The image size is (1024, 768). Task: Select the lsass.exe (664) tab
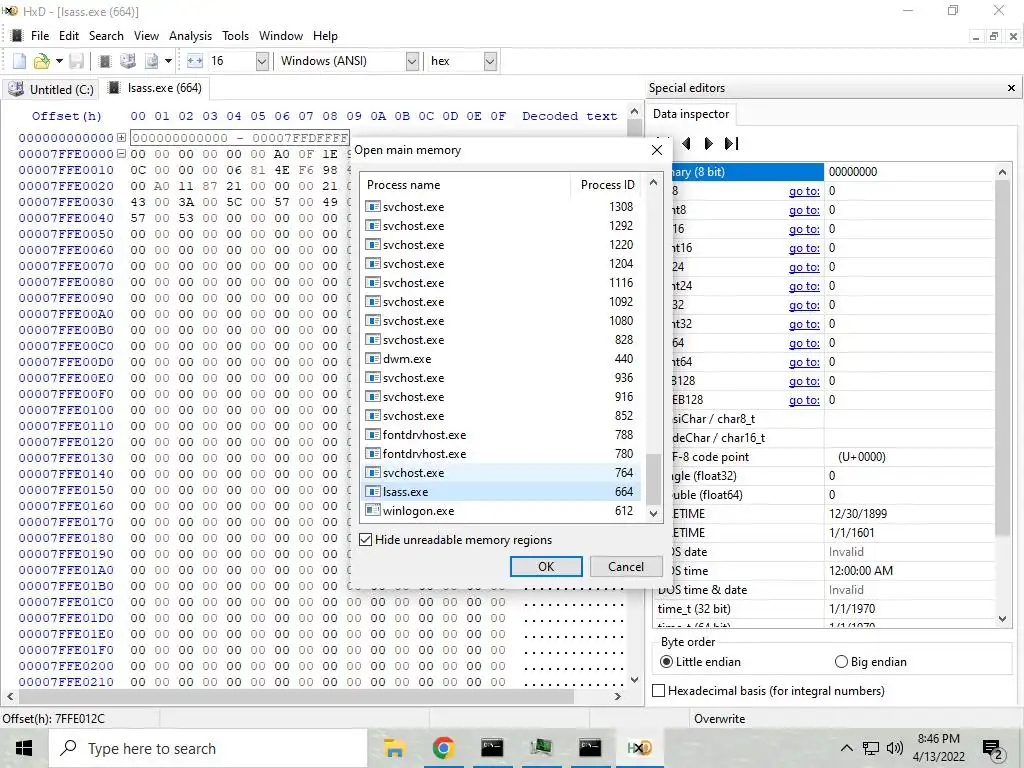point(155,88)
